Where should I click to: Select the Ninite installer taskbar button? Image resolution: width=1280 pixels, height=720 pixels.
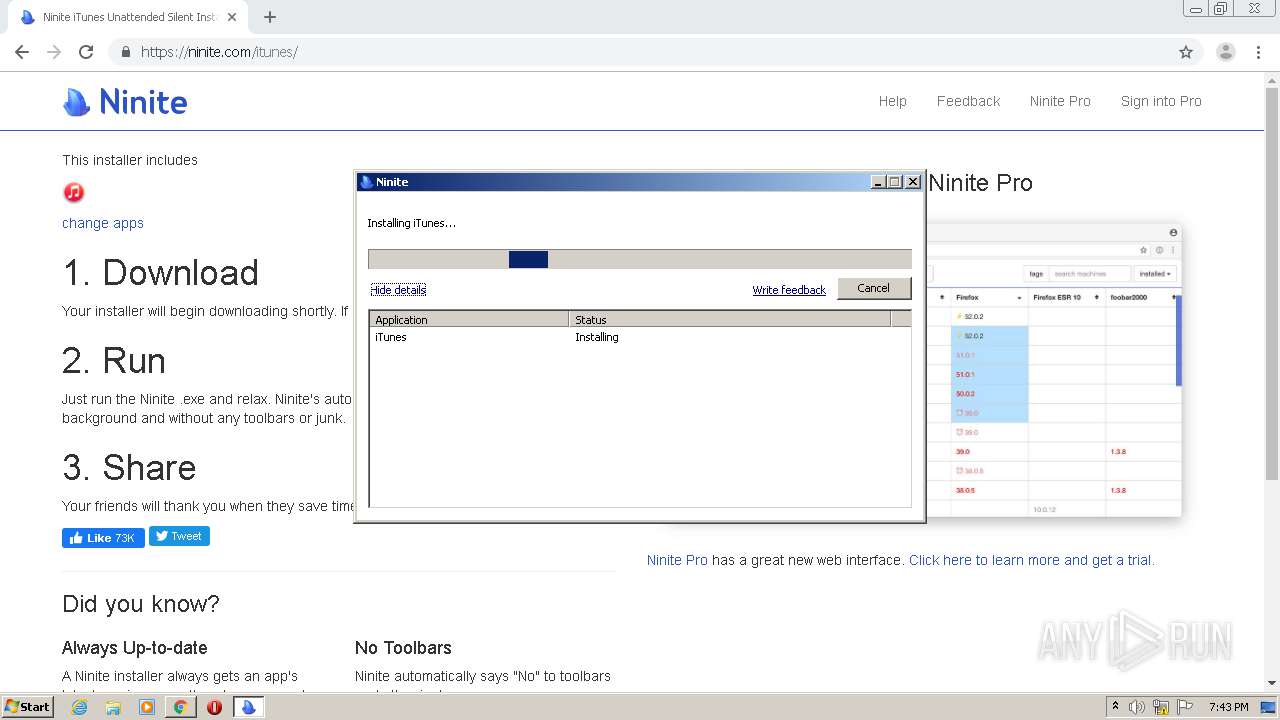(248, 707)
